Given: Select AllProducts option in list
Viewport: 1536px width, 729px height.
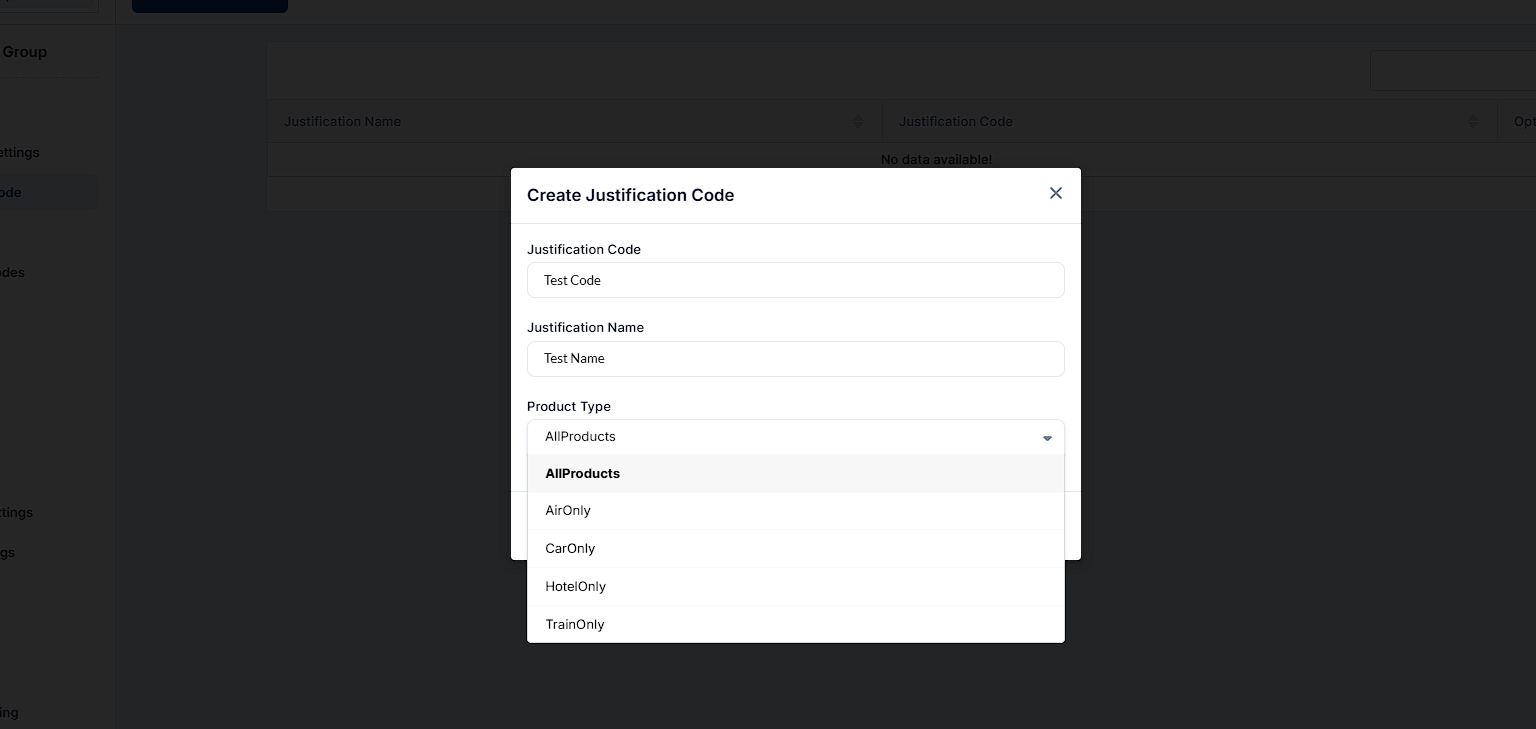Looking at the screenshot, I should (795, 473).
